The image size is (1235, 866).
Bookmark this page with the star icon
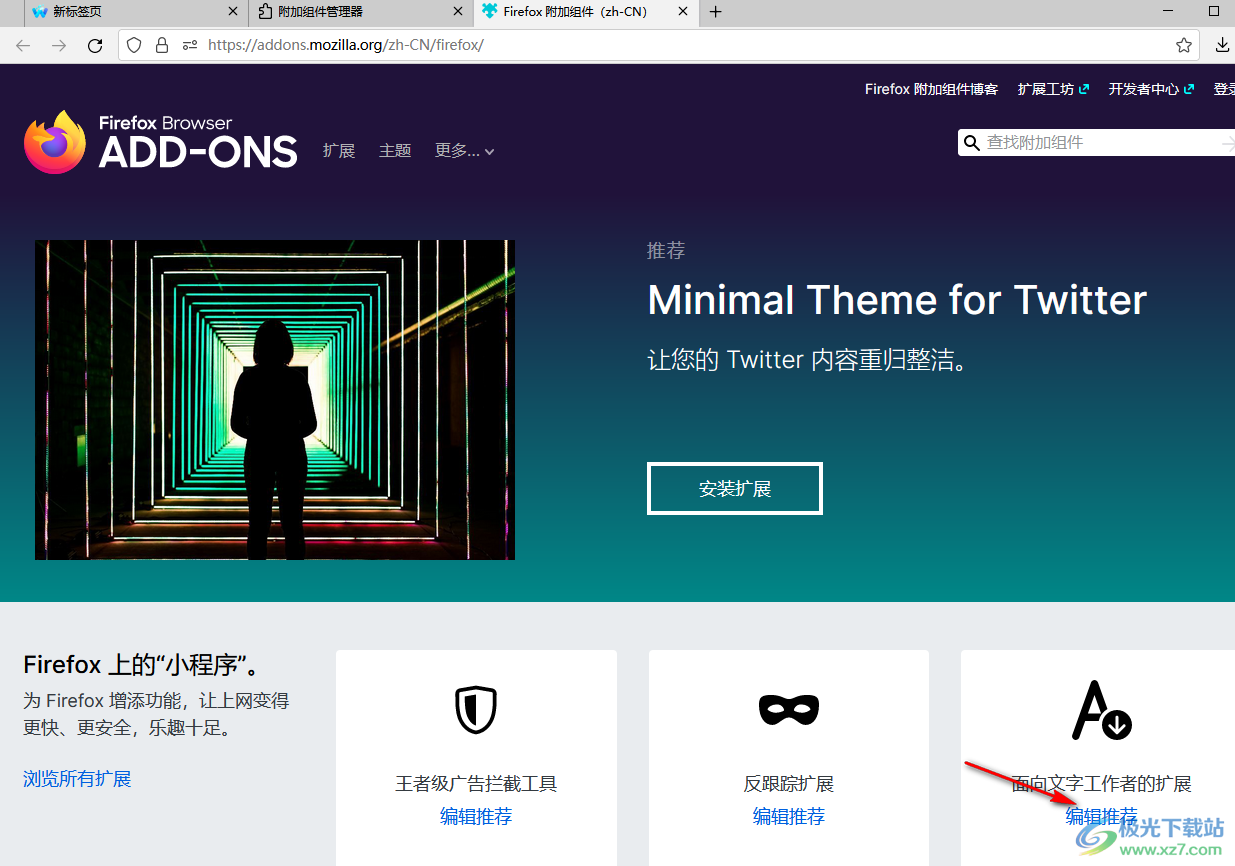(x=1184, y=45)
